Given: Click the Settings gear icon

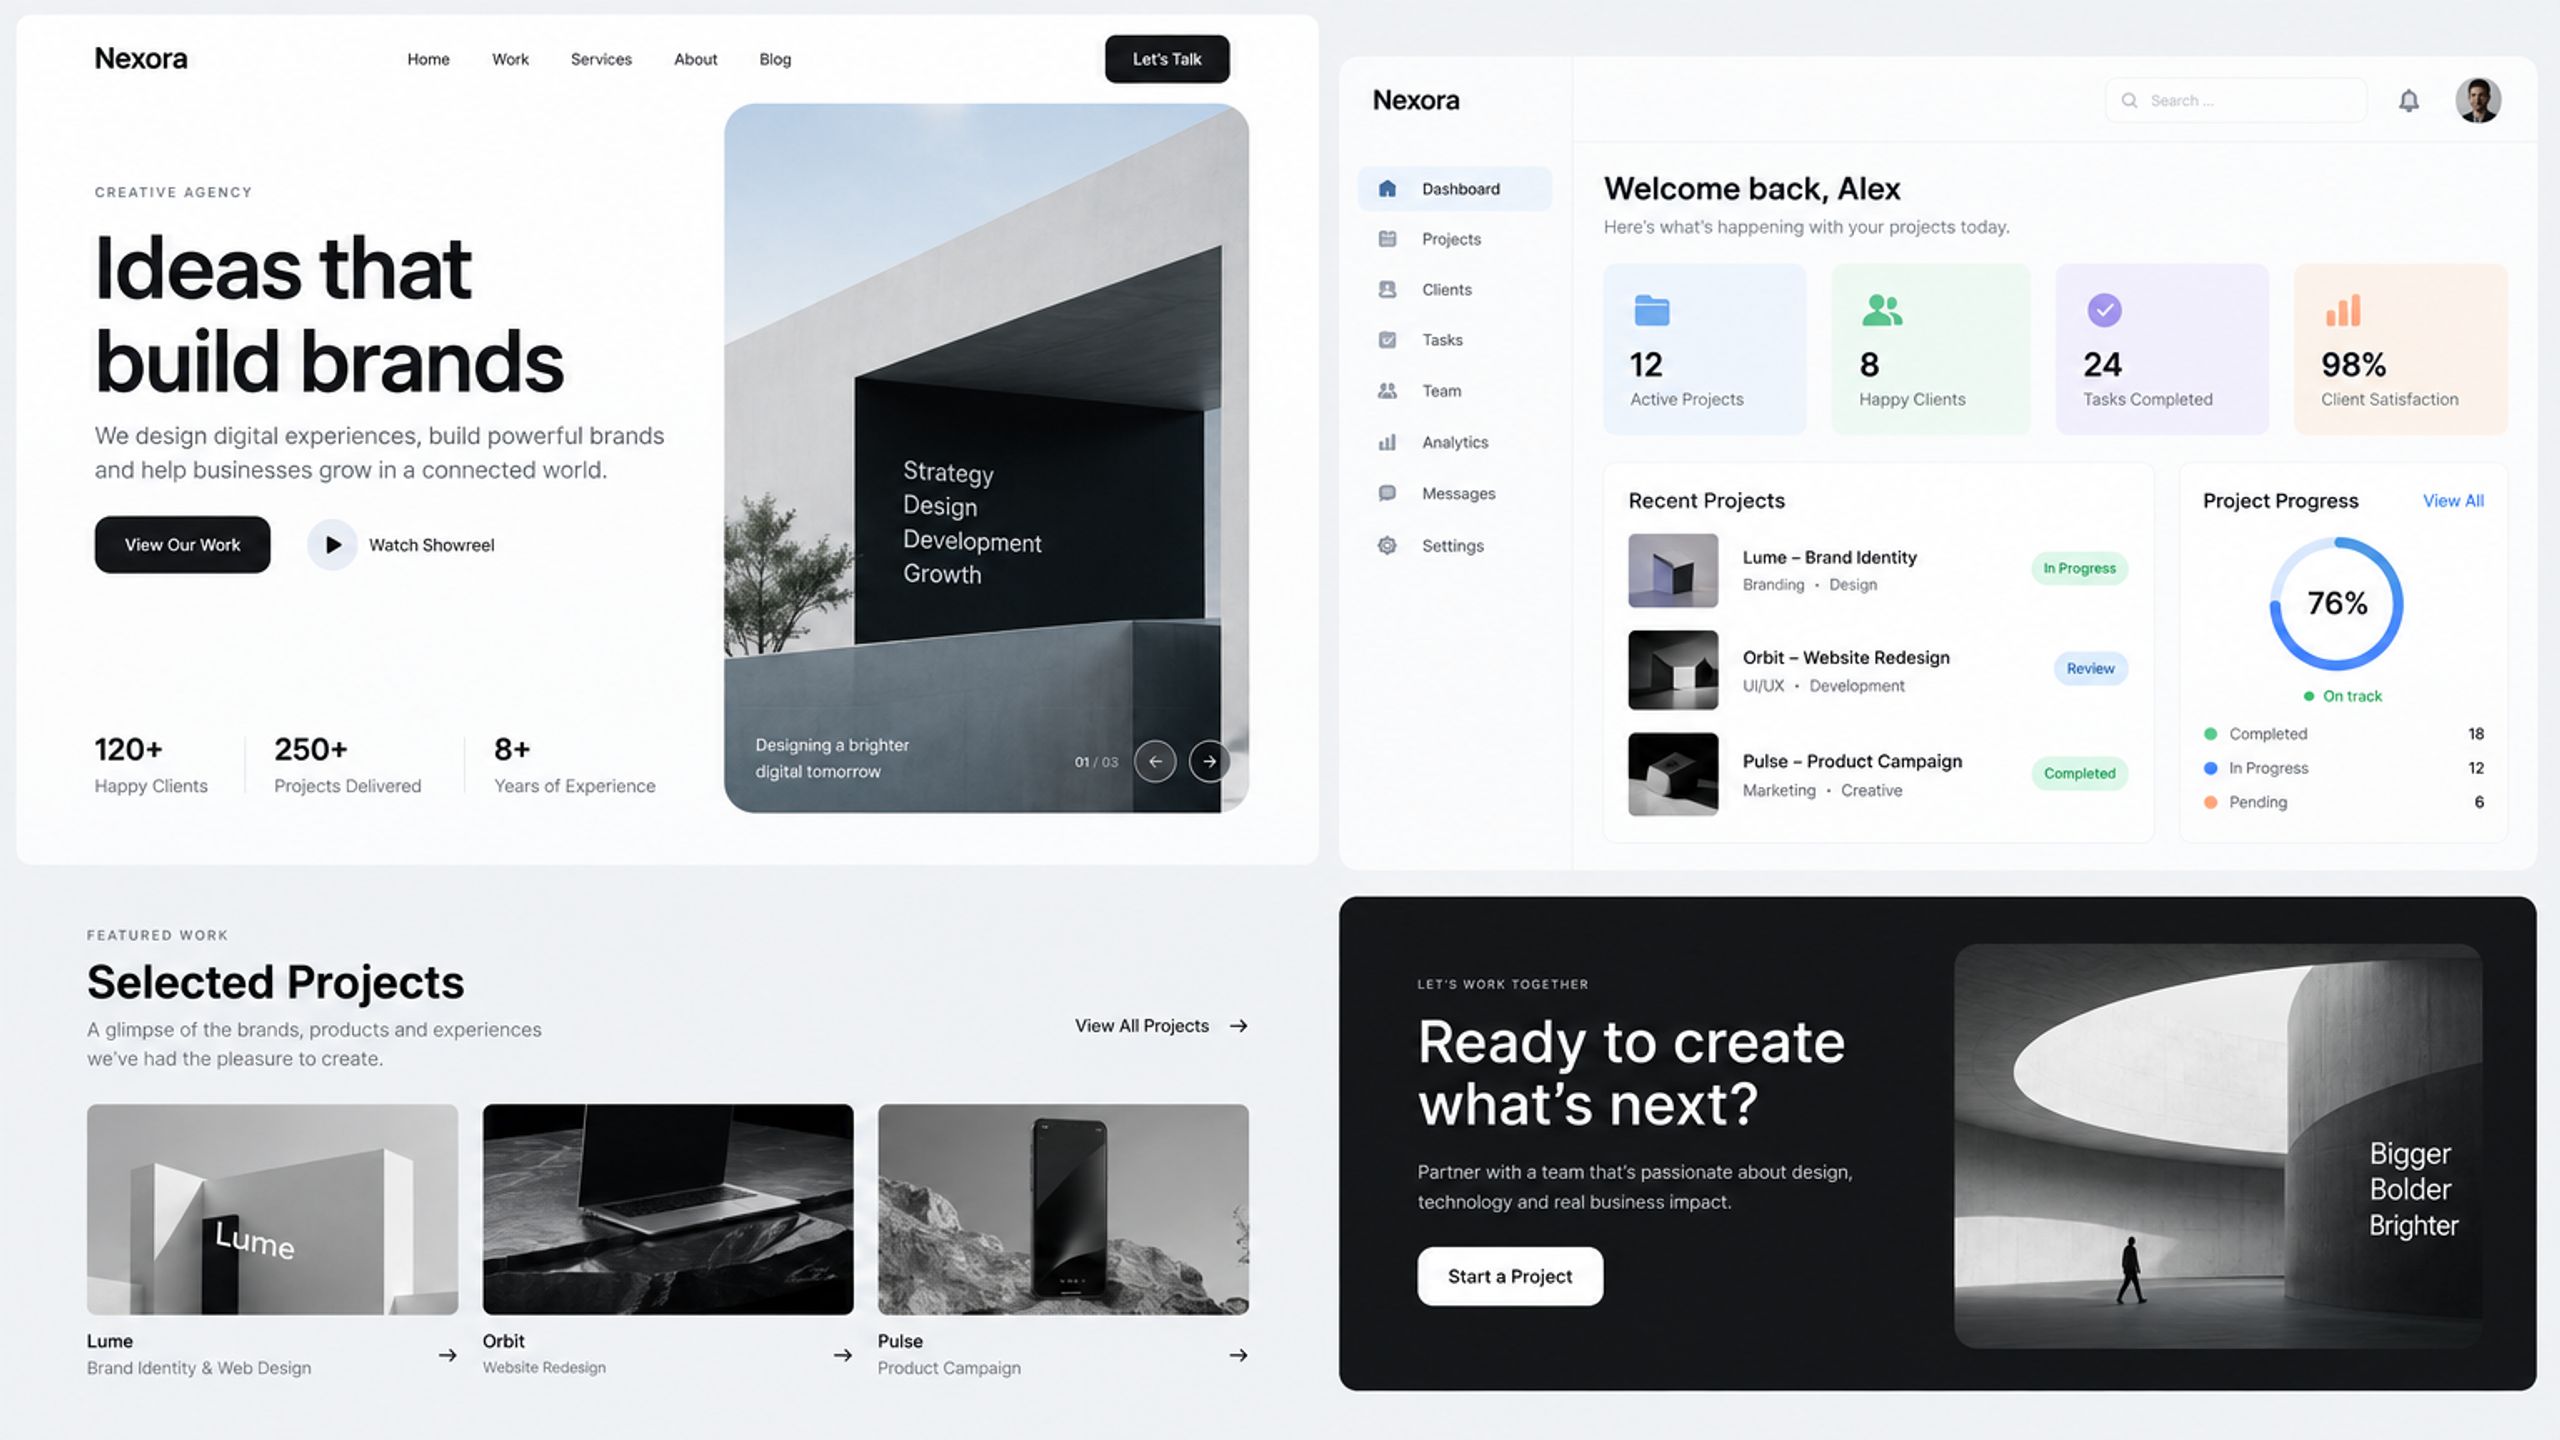Looking at the screenshot, I should click(x=1387, y=545).
